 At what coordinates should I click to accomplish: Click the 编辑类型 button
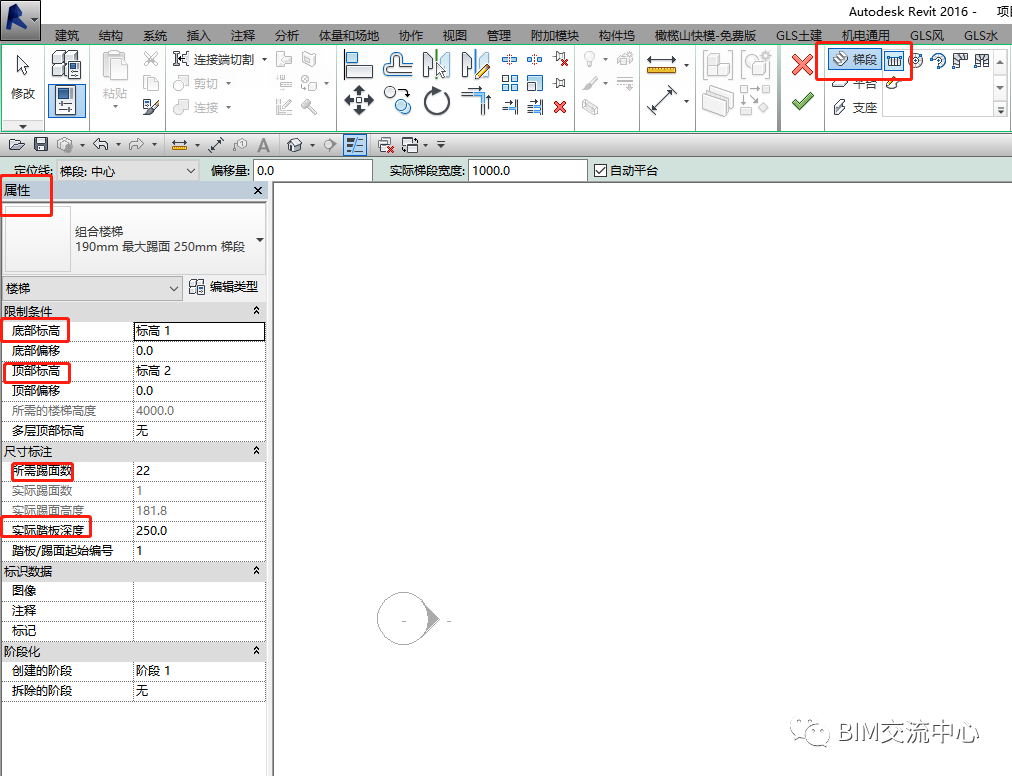223,287
